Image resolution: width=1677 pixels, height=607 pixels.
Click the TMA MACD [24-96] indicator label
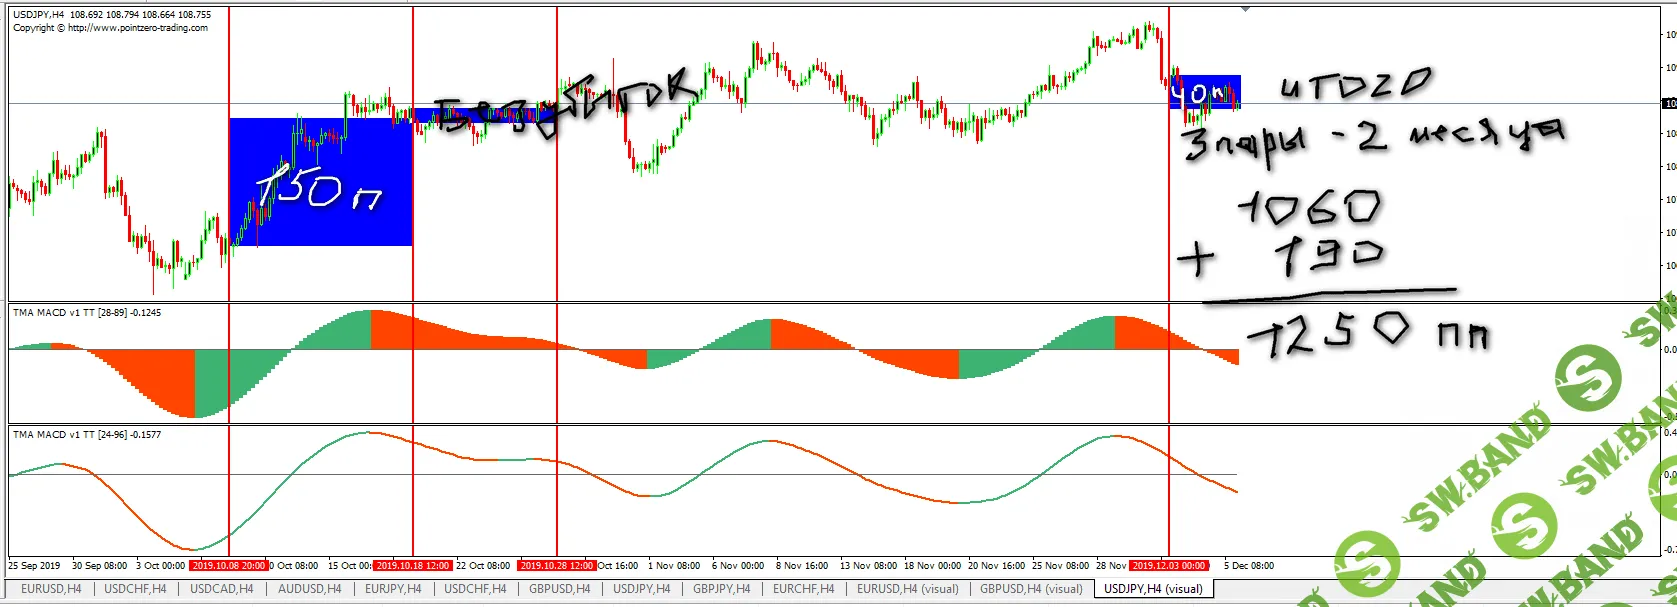pos(86,435)
